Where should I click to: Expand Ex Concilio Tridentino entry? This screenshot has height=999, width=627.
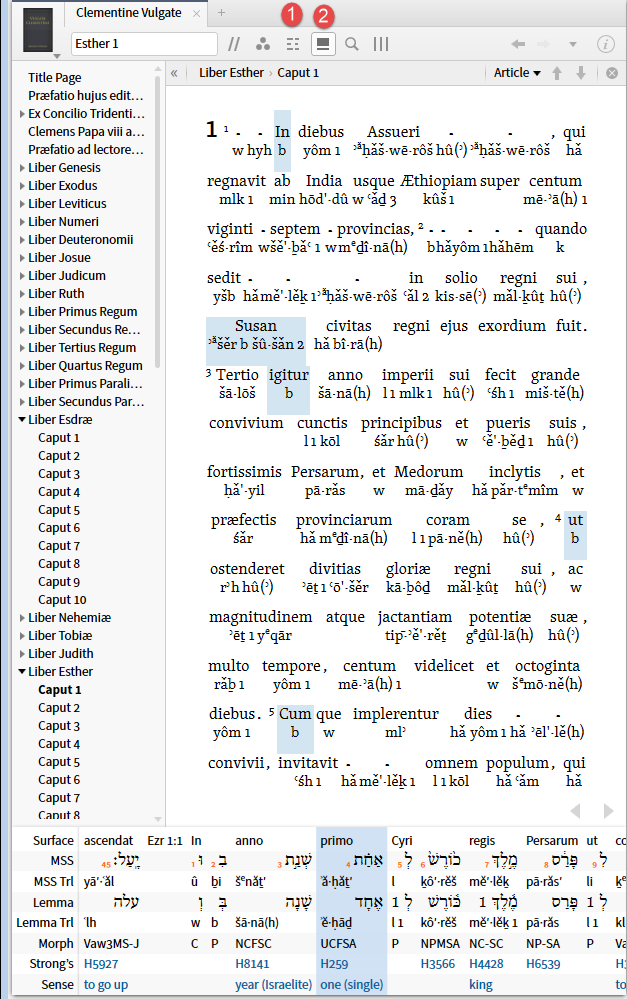tap(22, 114)
